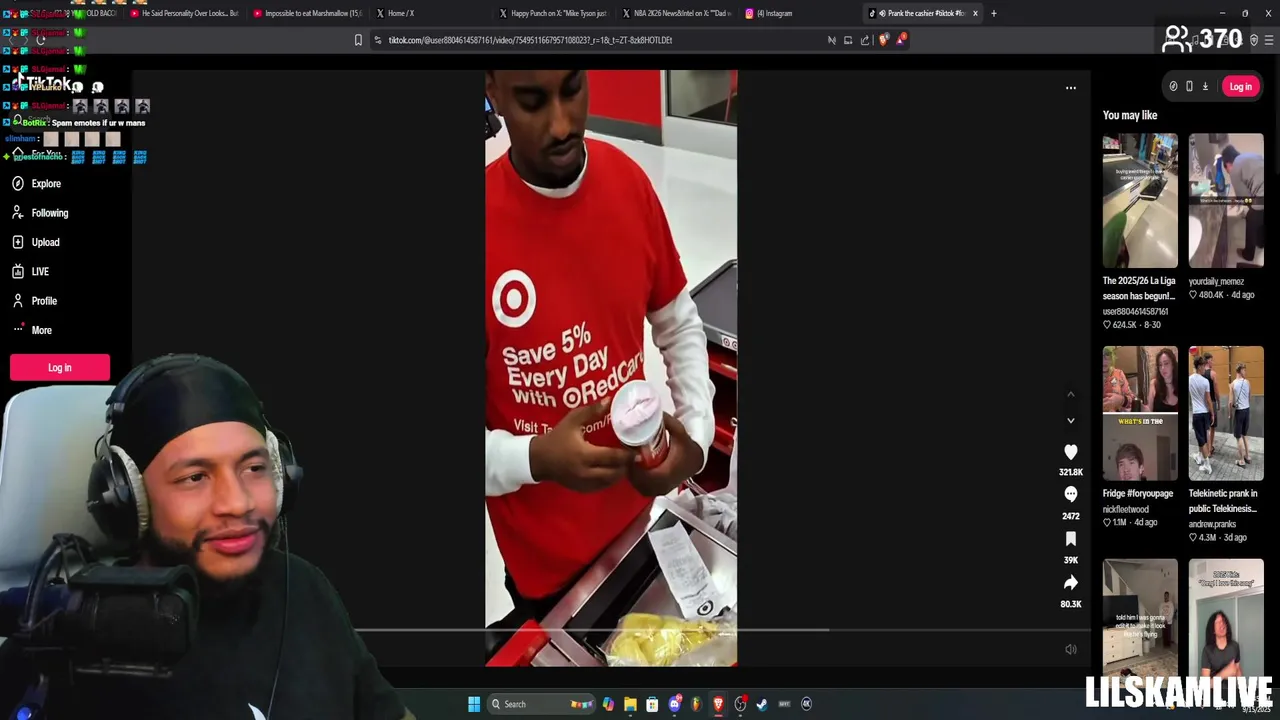Click the Upload plus icon
Screen dimensions: 1280x720
tap(18, 242)
